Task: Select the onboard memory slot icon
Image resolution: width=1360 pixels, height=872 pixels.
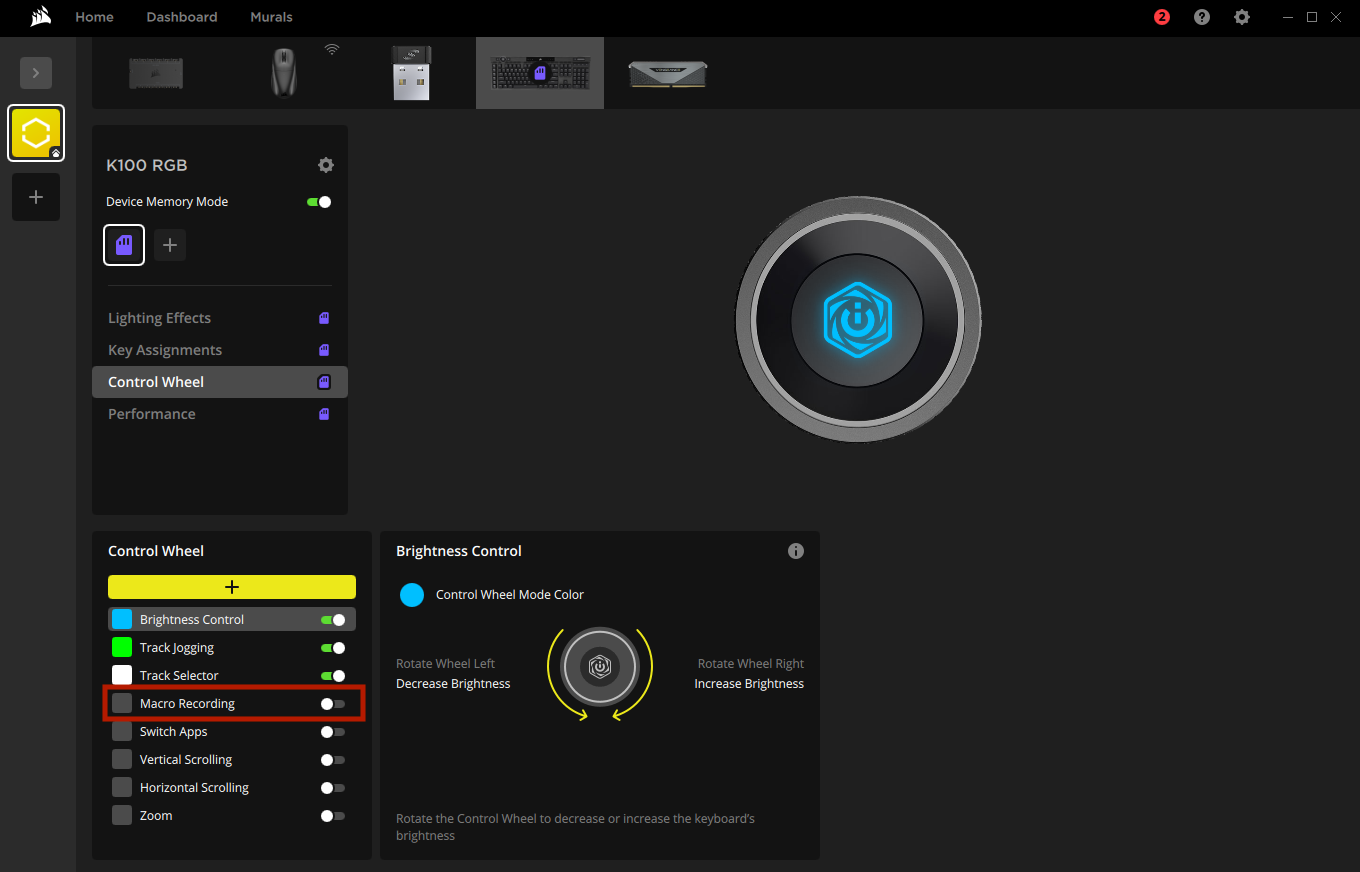Action: pyautogui.click(x=124, y=245)
